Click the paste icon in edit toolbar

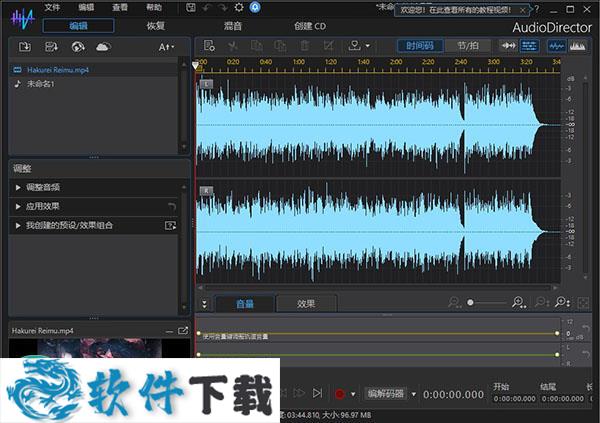tap(280, 46)
